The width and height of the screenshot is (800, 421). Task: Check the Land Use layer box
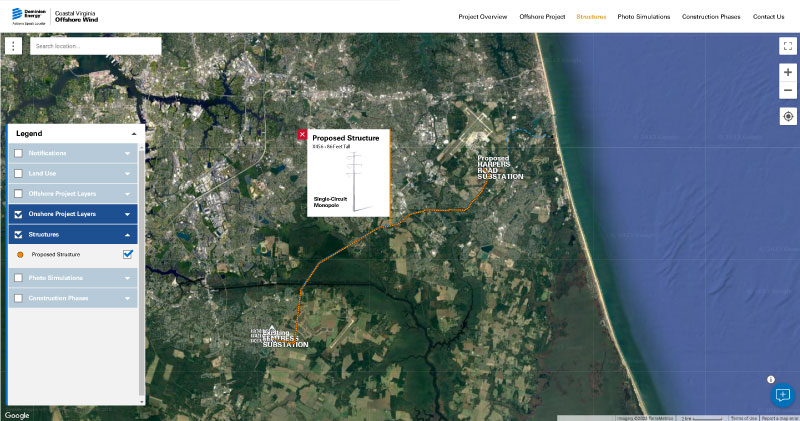tap(19, 173)
